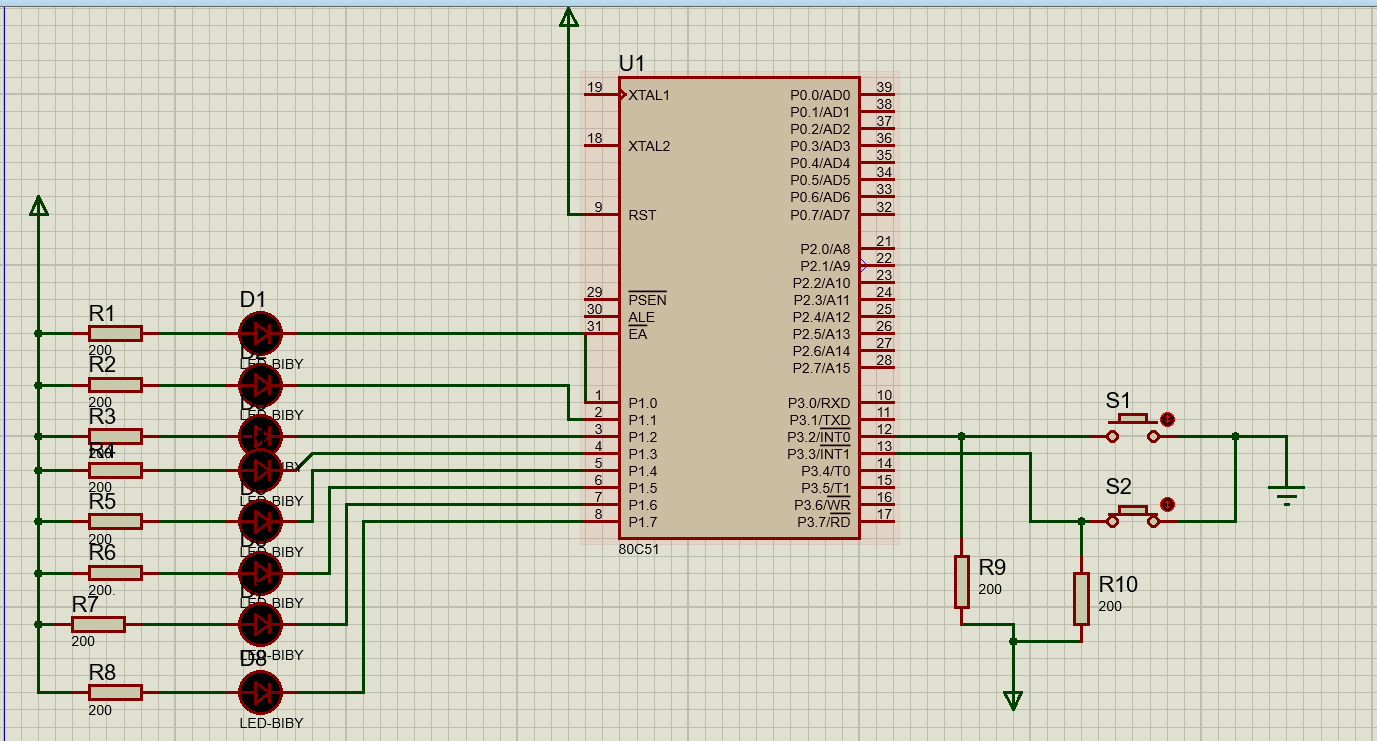
Task: Click the S1 reference label
Action: coord(1119,401)
